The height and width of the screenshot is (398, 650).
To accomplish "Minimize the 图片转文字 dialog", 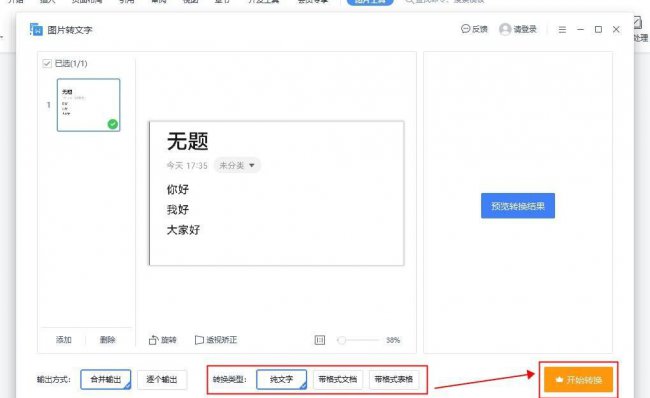I will tap(580, 29).
